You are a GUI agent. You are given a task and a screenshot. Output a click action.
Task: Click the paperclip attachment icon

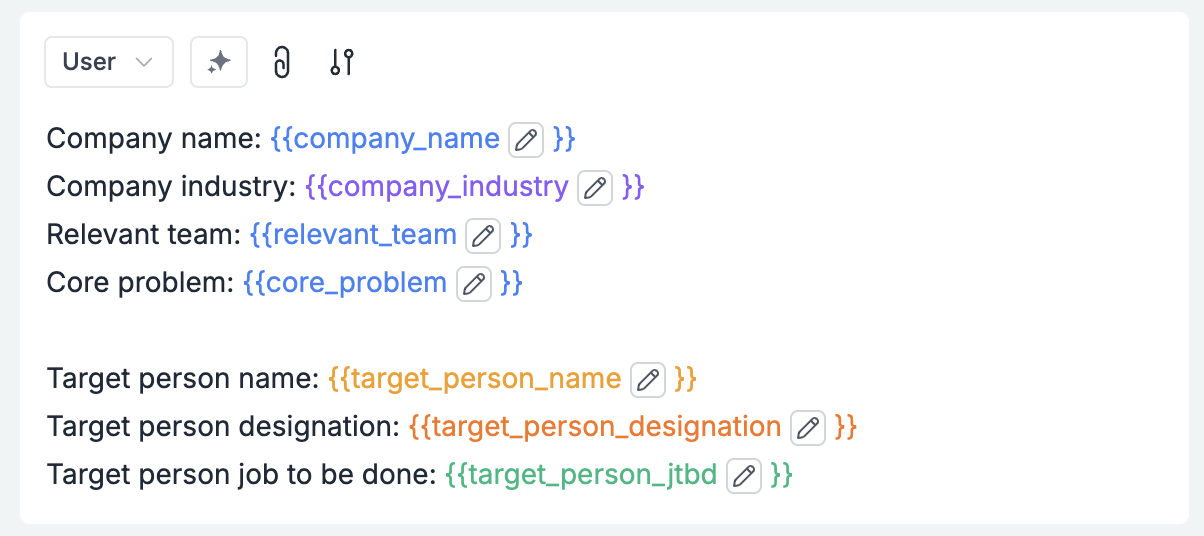point(282,63)
